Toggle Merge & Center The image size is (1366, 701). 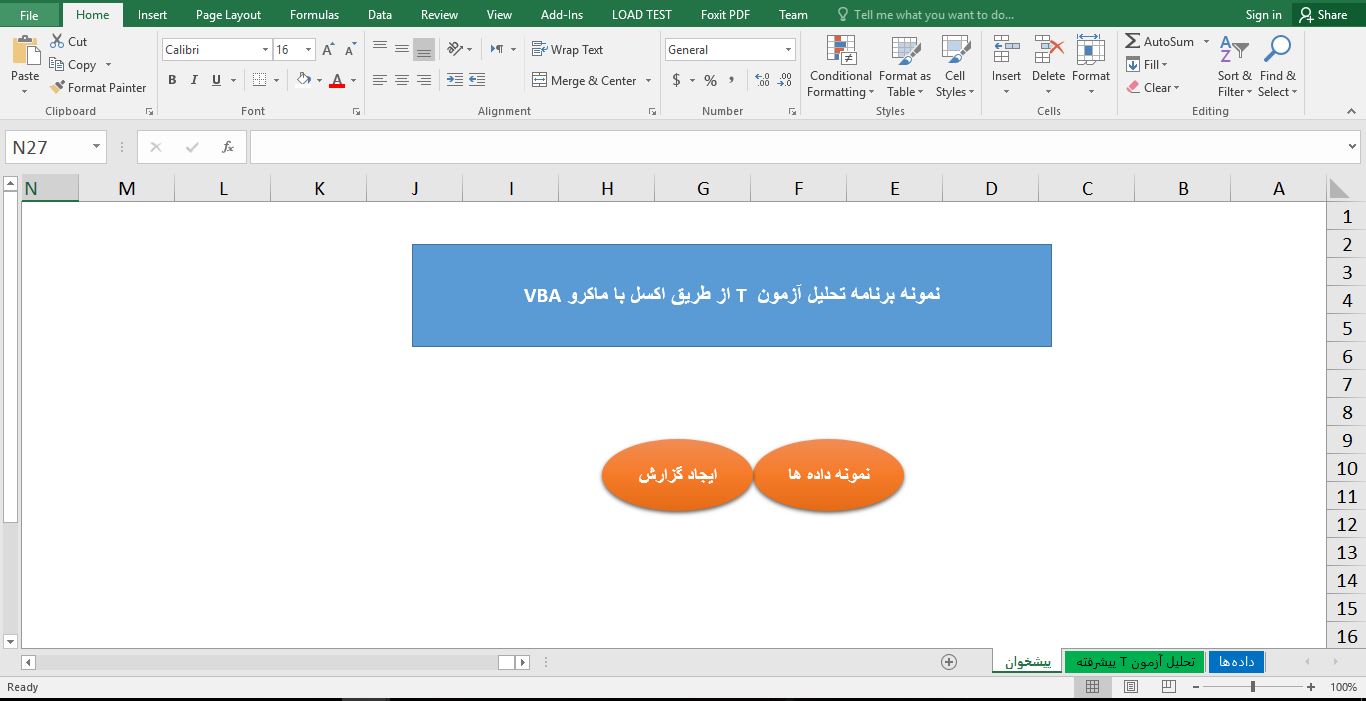584,80
